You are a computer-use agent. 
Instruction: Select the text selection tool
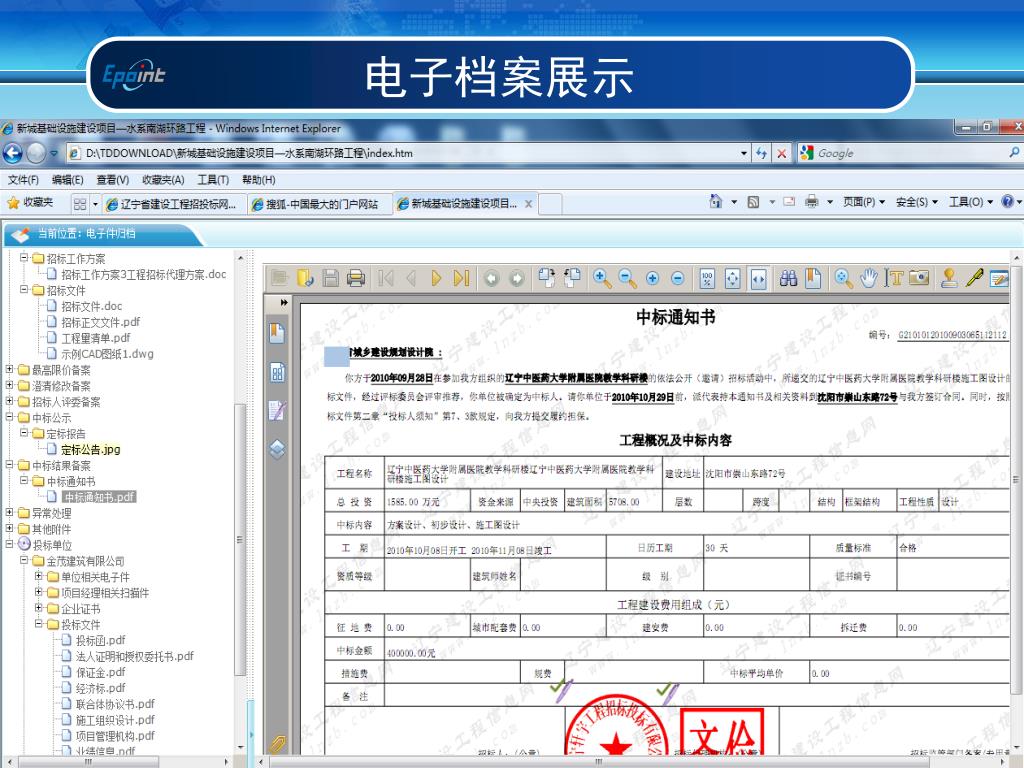coord(894,279)
